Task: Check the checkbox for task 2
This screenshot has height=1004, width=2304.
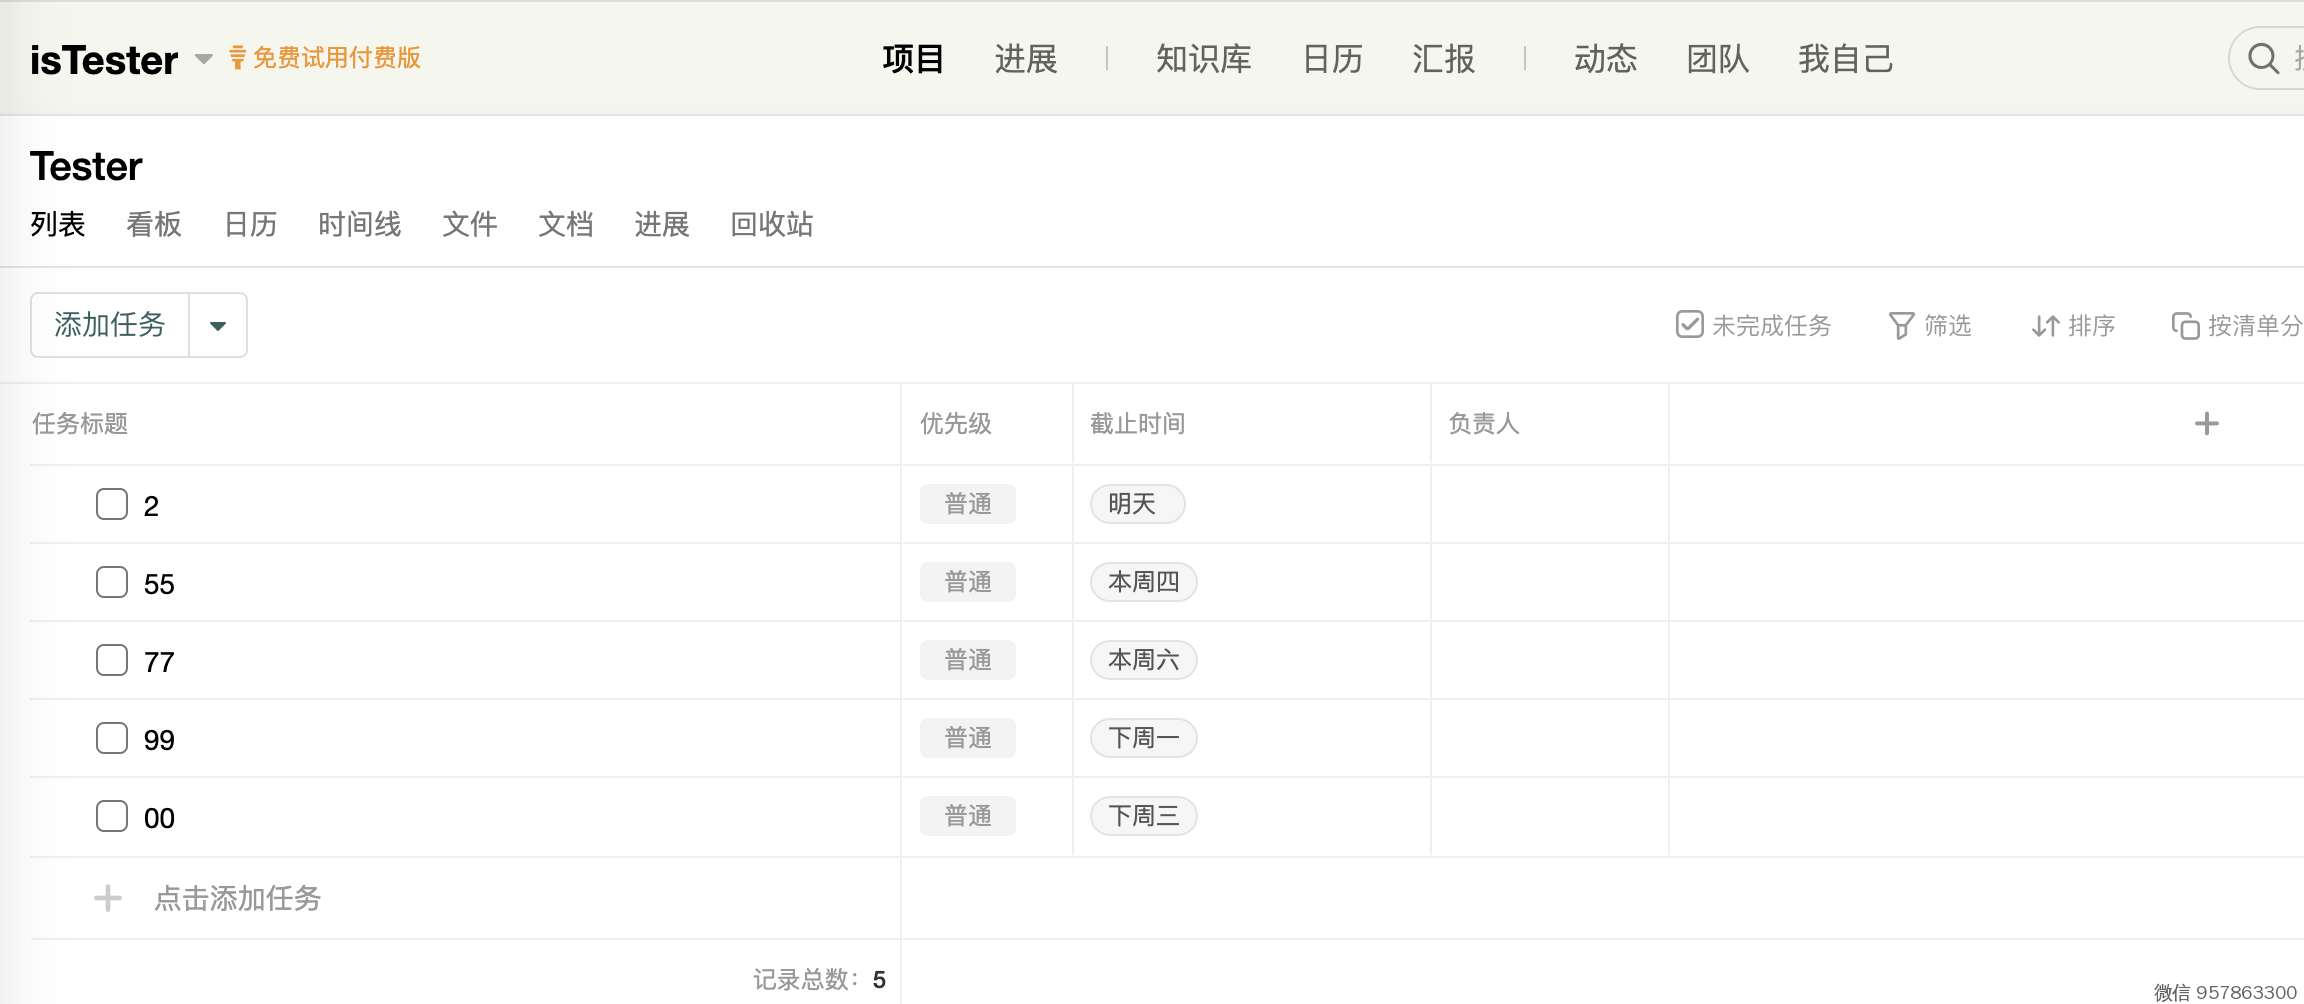Action: [112, 504]
